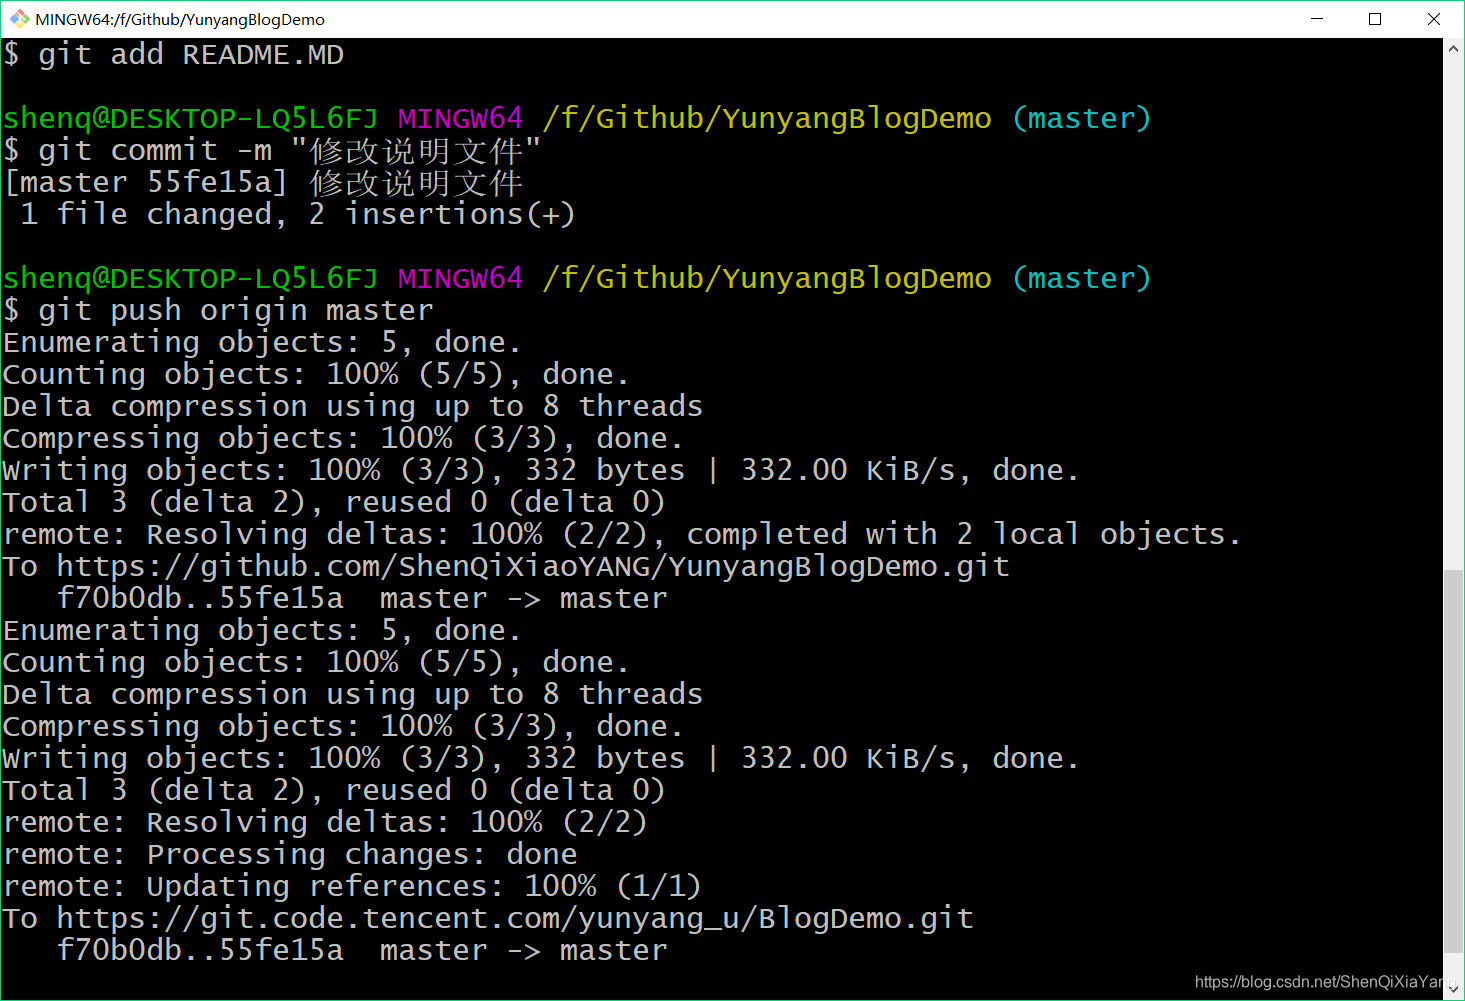The width and height of the screenshot is (1465, 1001).
Task: Click "1 file changed, 2 insertions(+)" line
Action: [x=298, y=215]
